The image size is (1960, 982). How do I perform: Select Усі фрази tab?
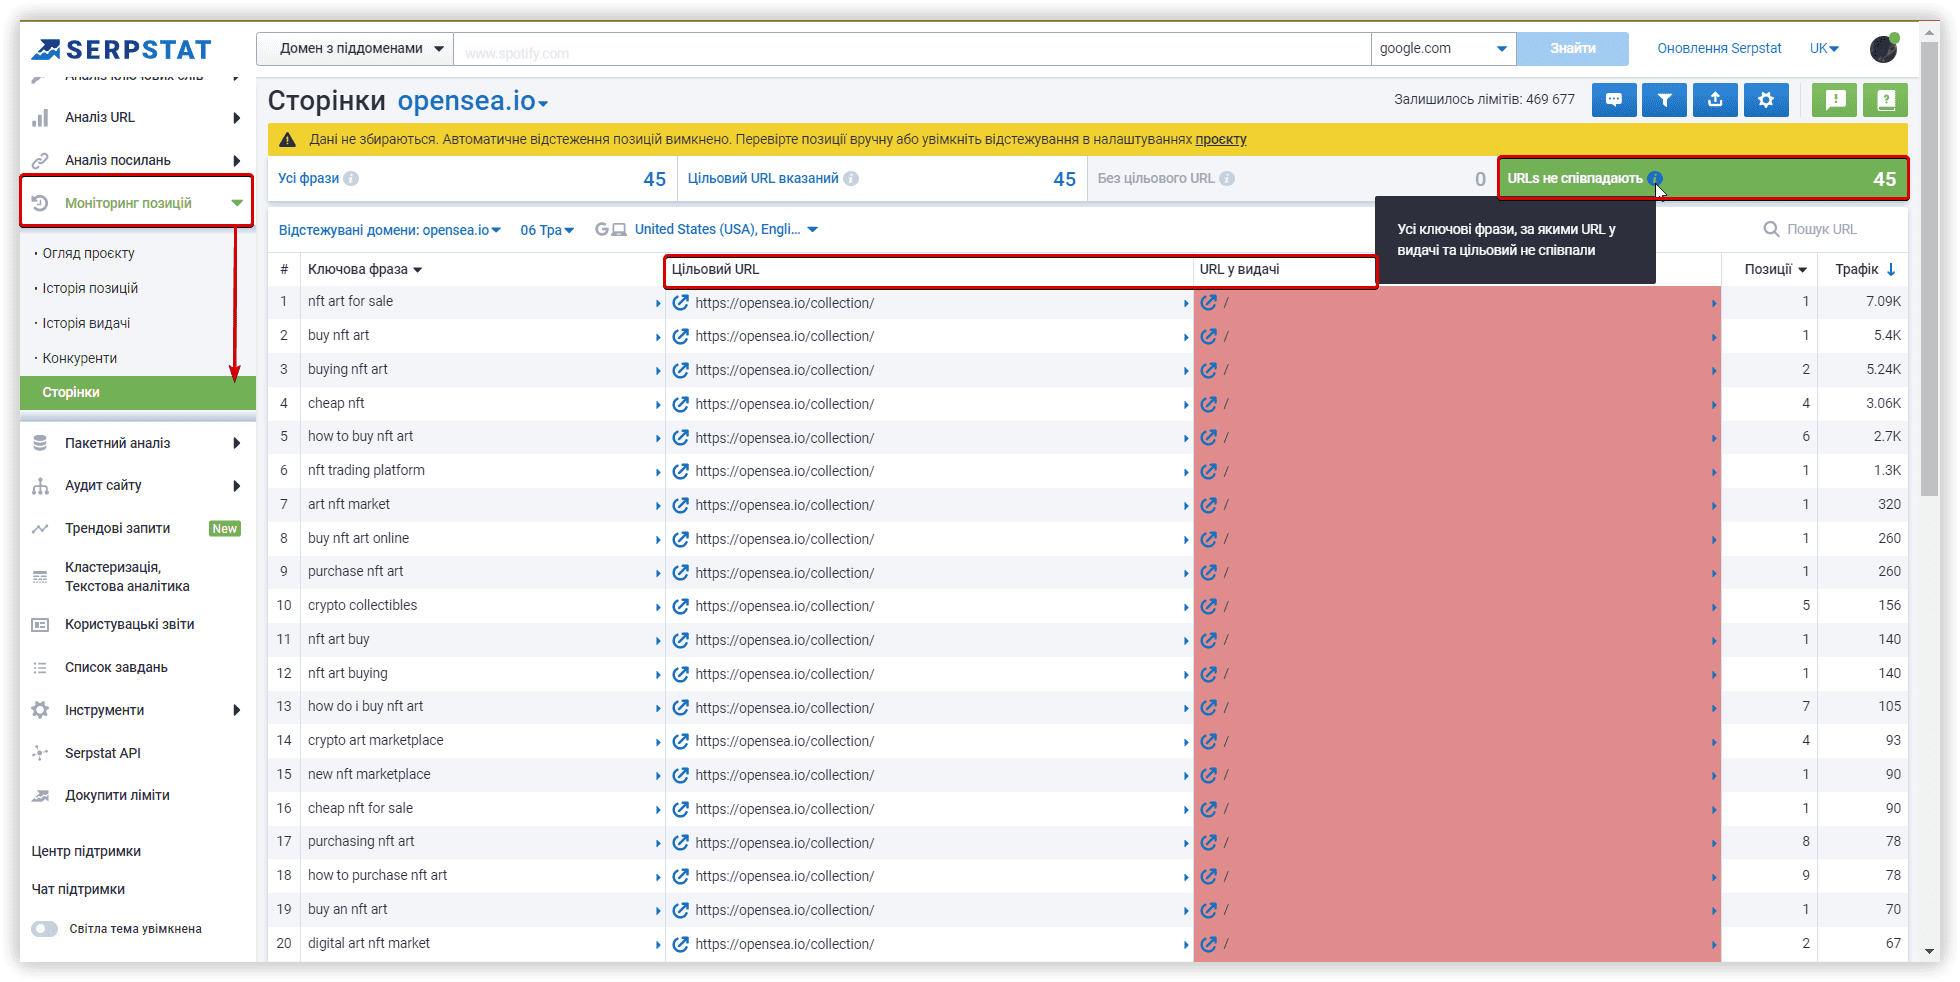click(472, 179)
